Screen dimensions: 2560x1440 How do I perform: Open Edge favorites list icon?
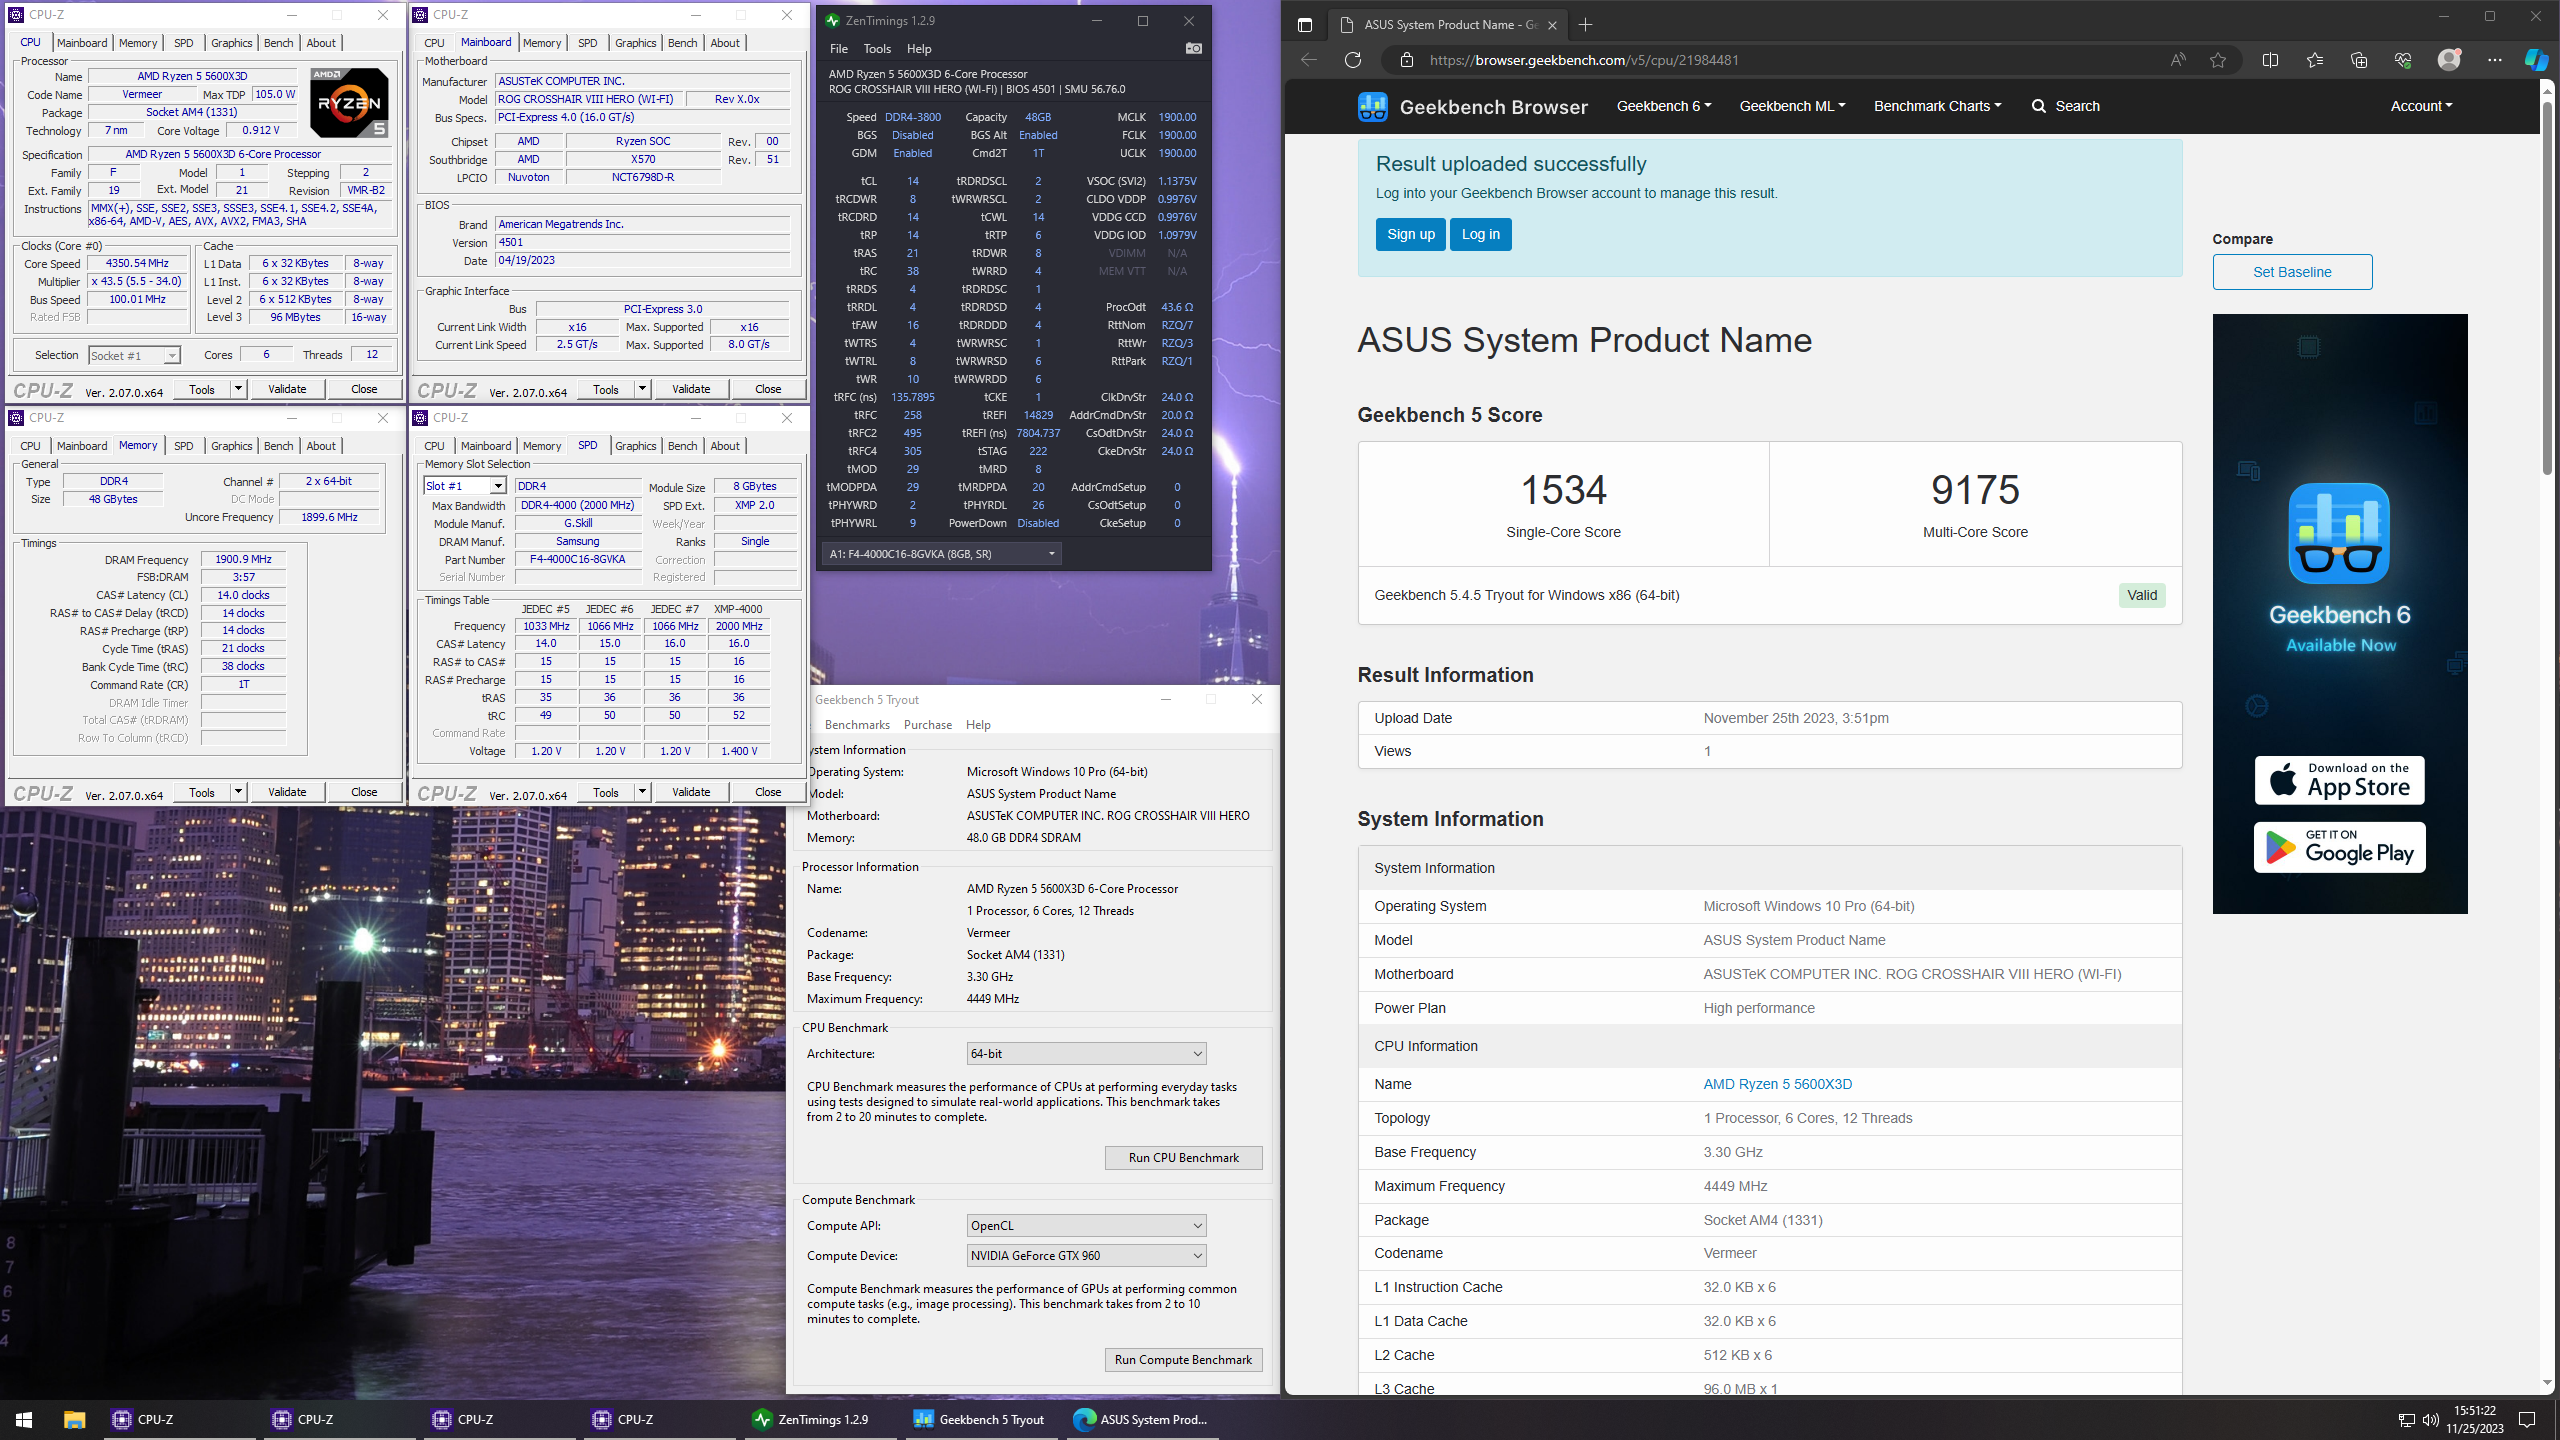(x=2315, y=60)
